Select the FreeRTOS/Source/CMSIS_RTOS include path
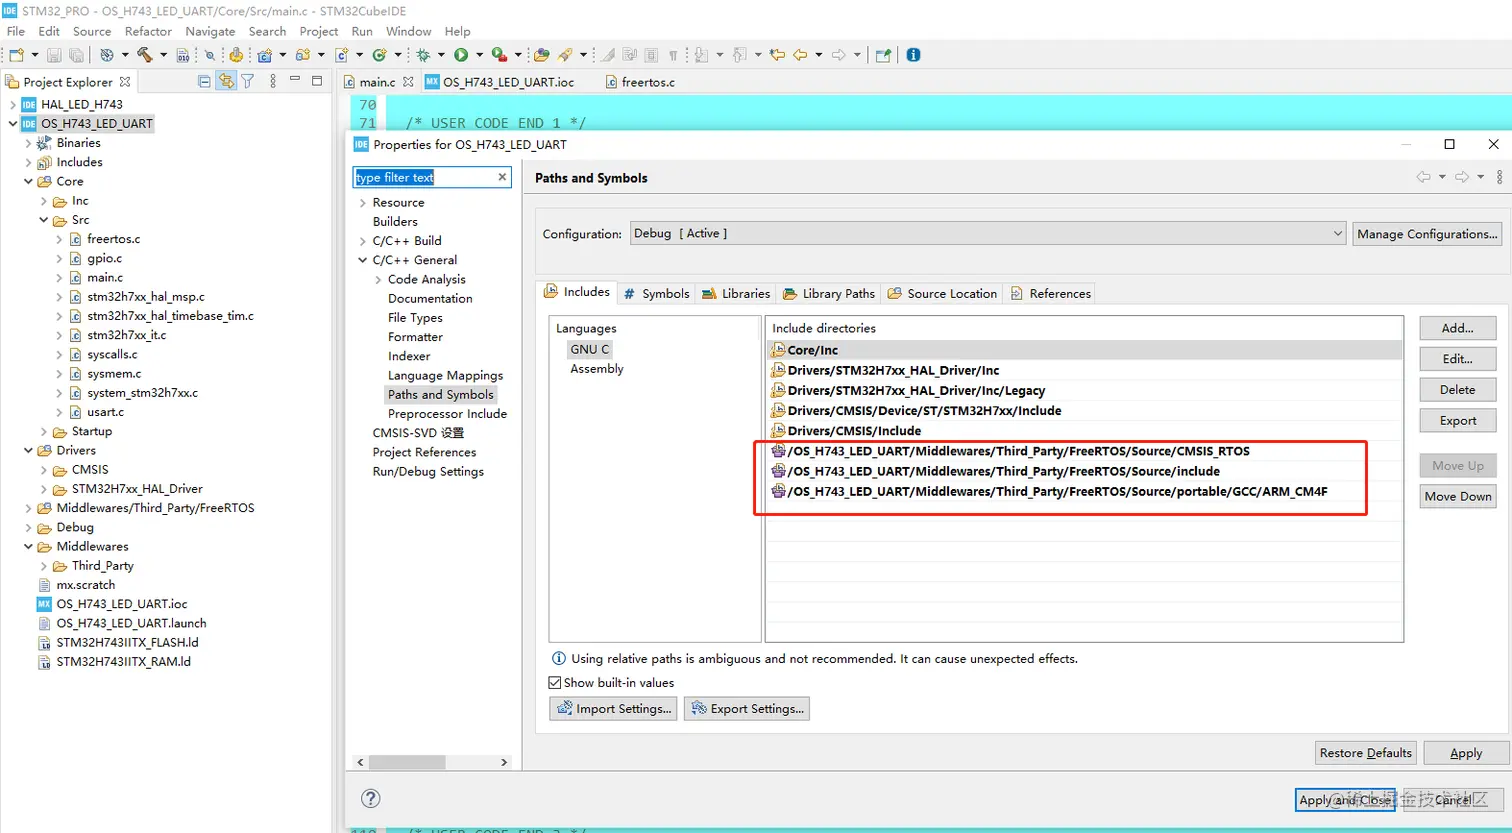This screenshot has height=833, width=1512. pos(1084,451)
